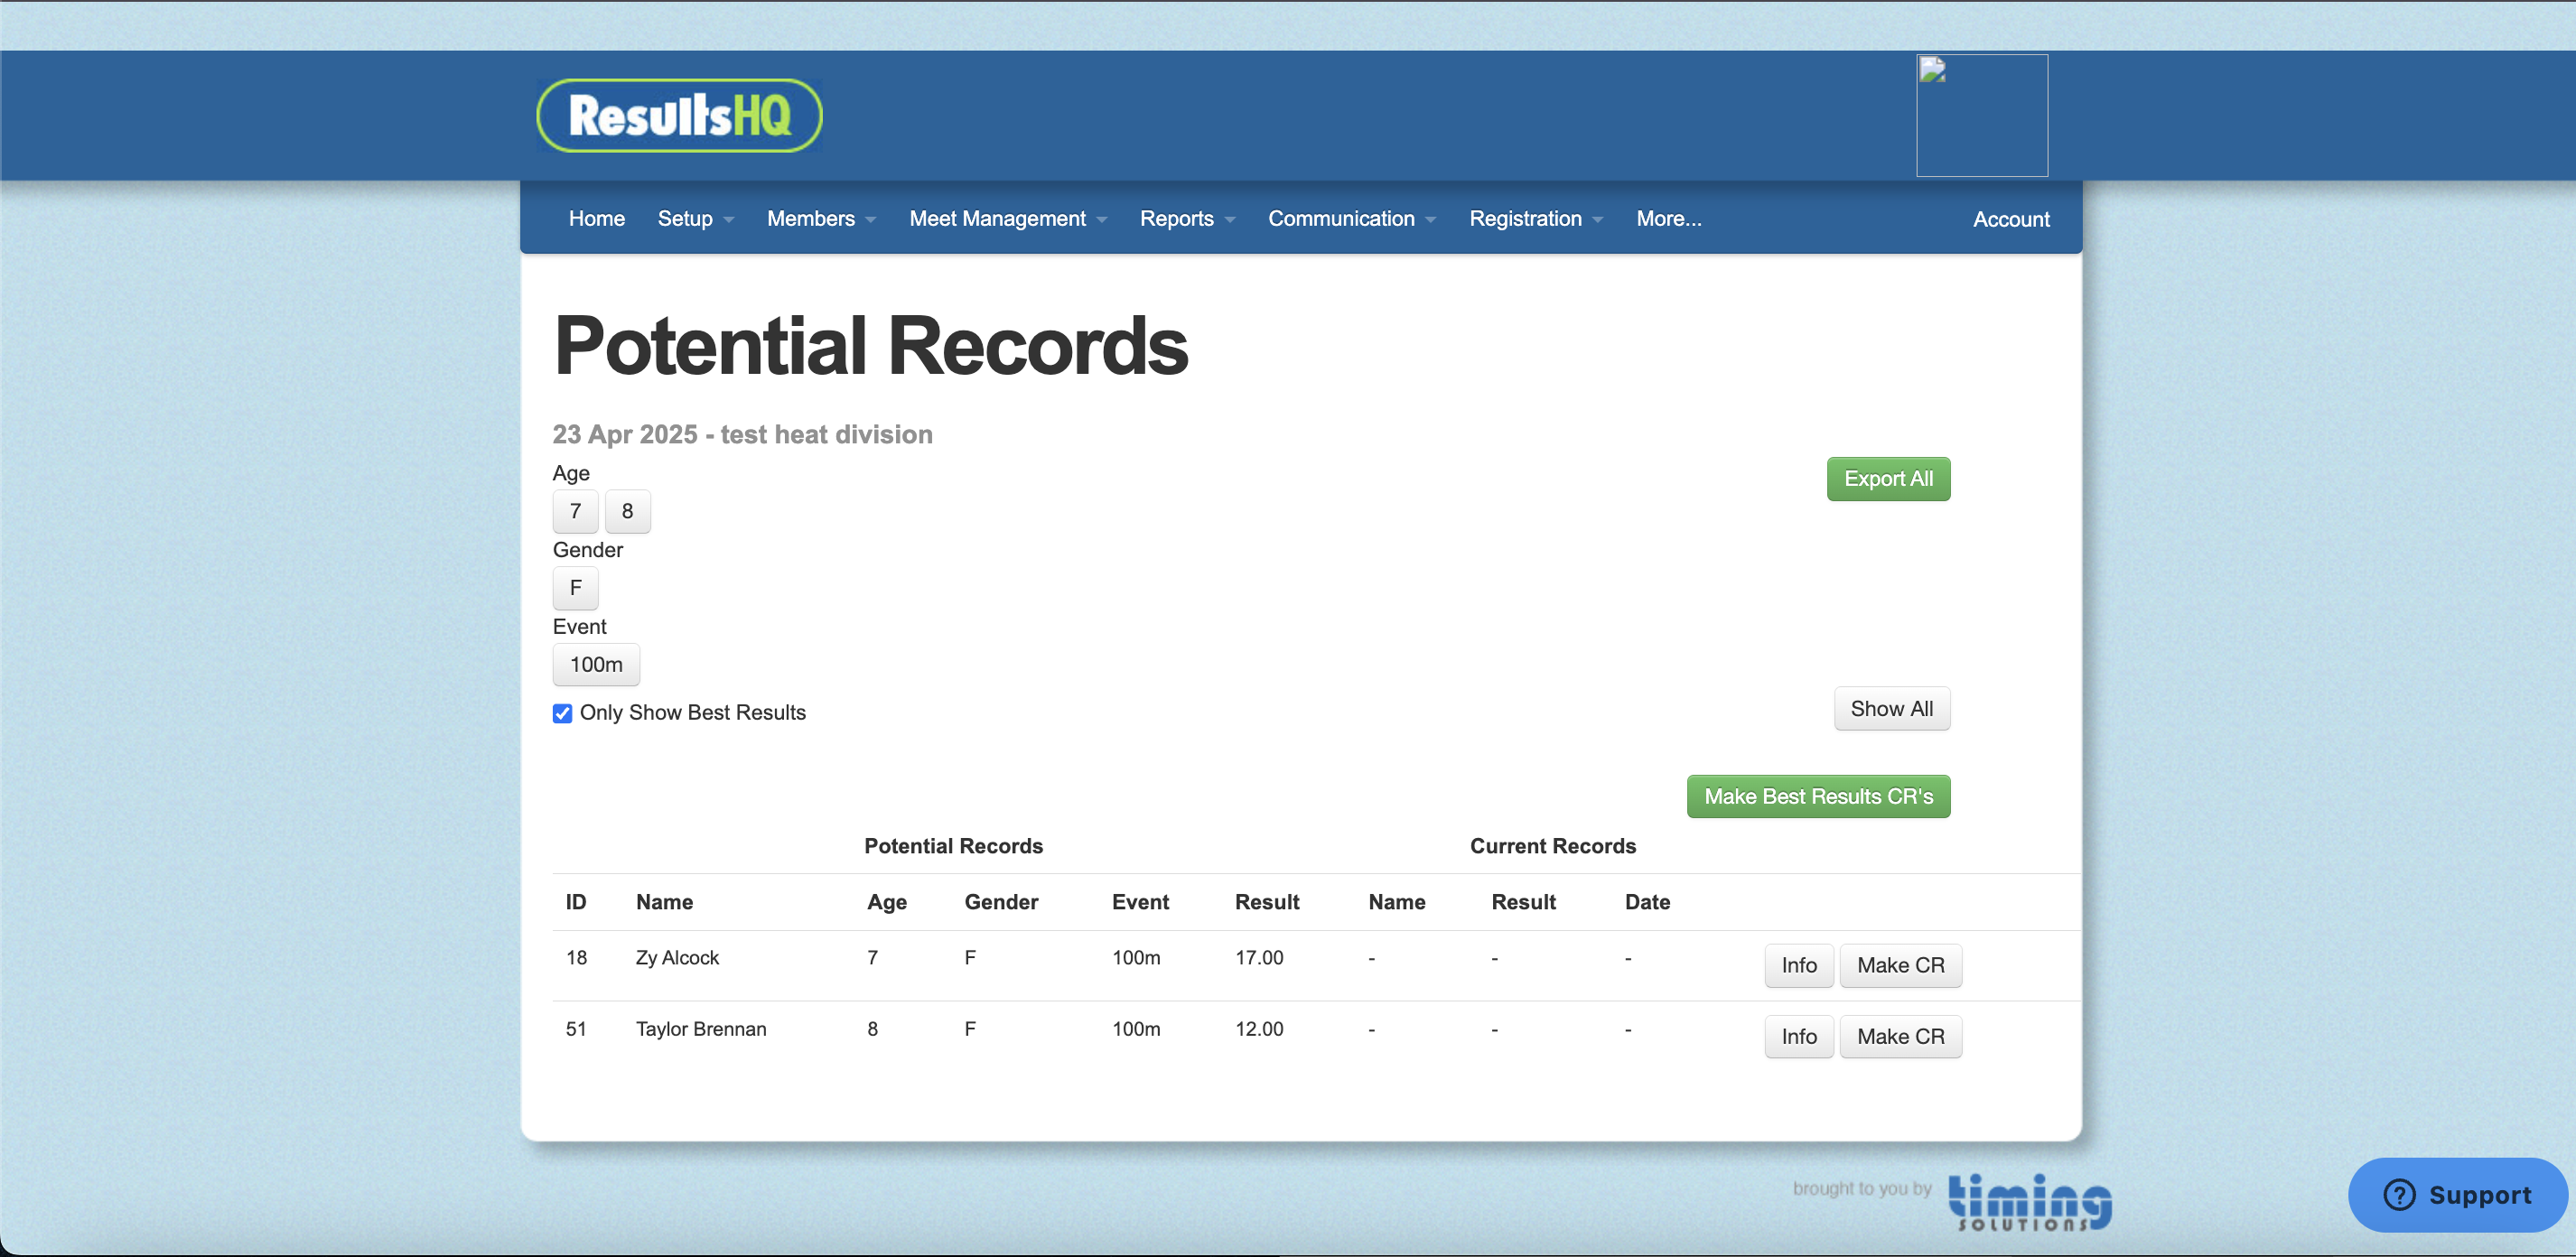Expand the Communication dropdown menu
This screenshot has width=2576, height=1257.
[1352, 218]
